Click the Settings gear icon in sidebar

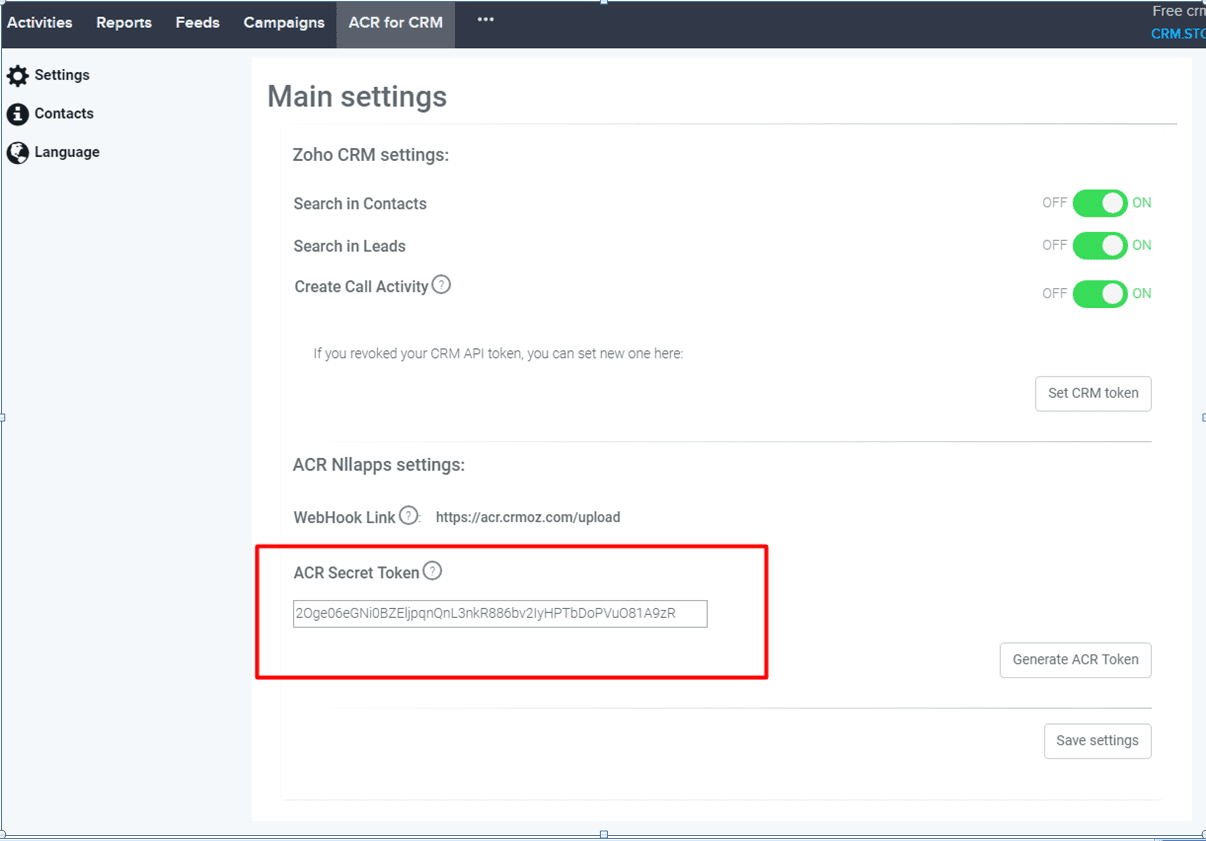coord(18,76)
